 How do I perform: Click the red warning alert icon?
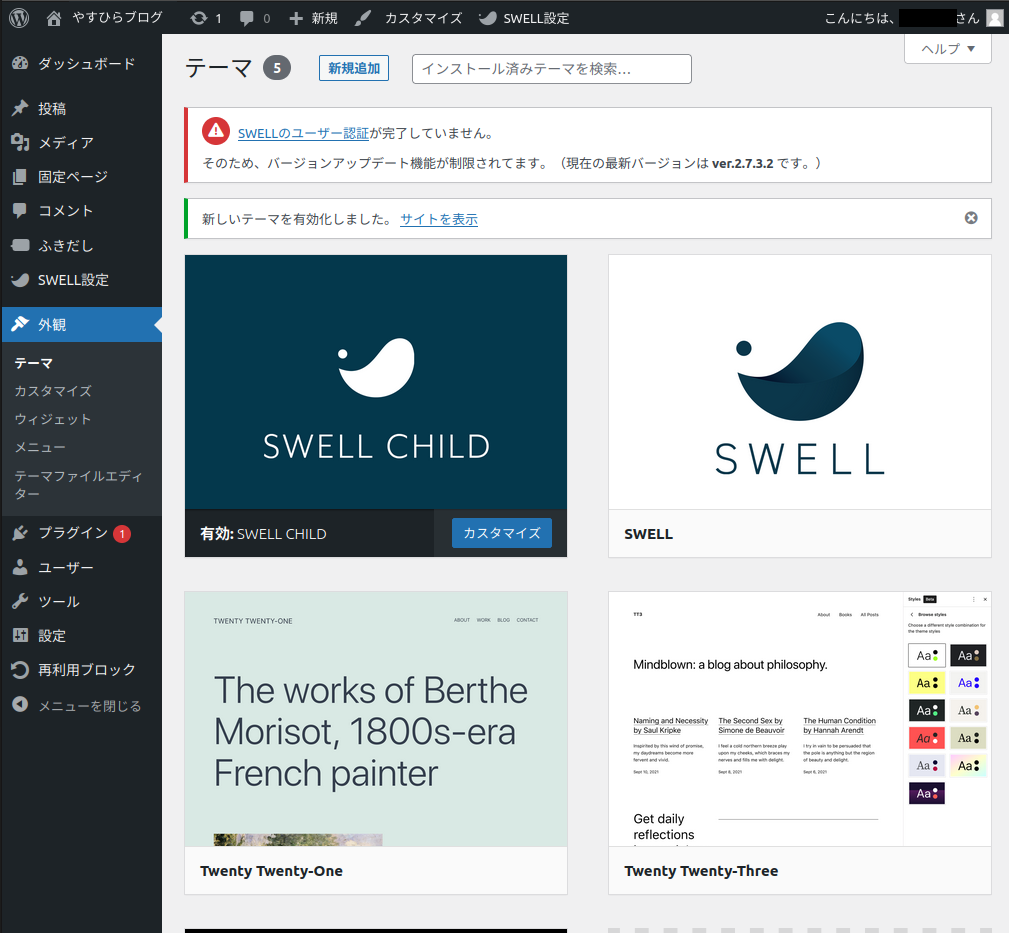click(216, 131)
